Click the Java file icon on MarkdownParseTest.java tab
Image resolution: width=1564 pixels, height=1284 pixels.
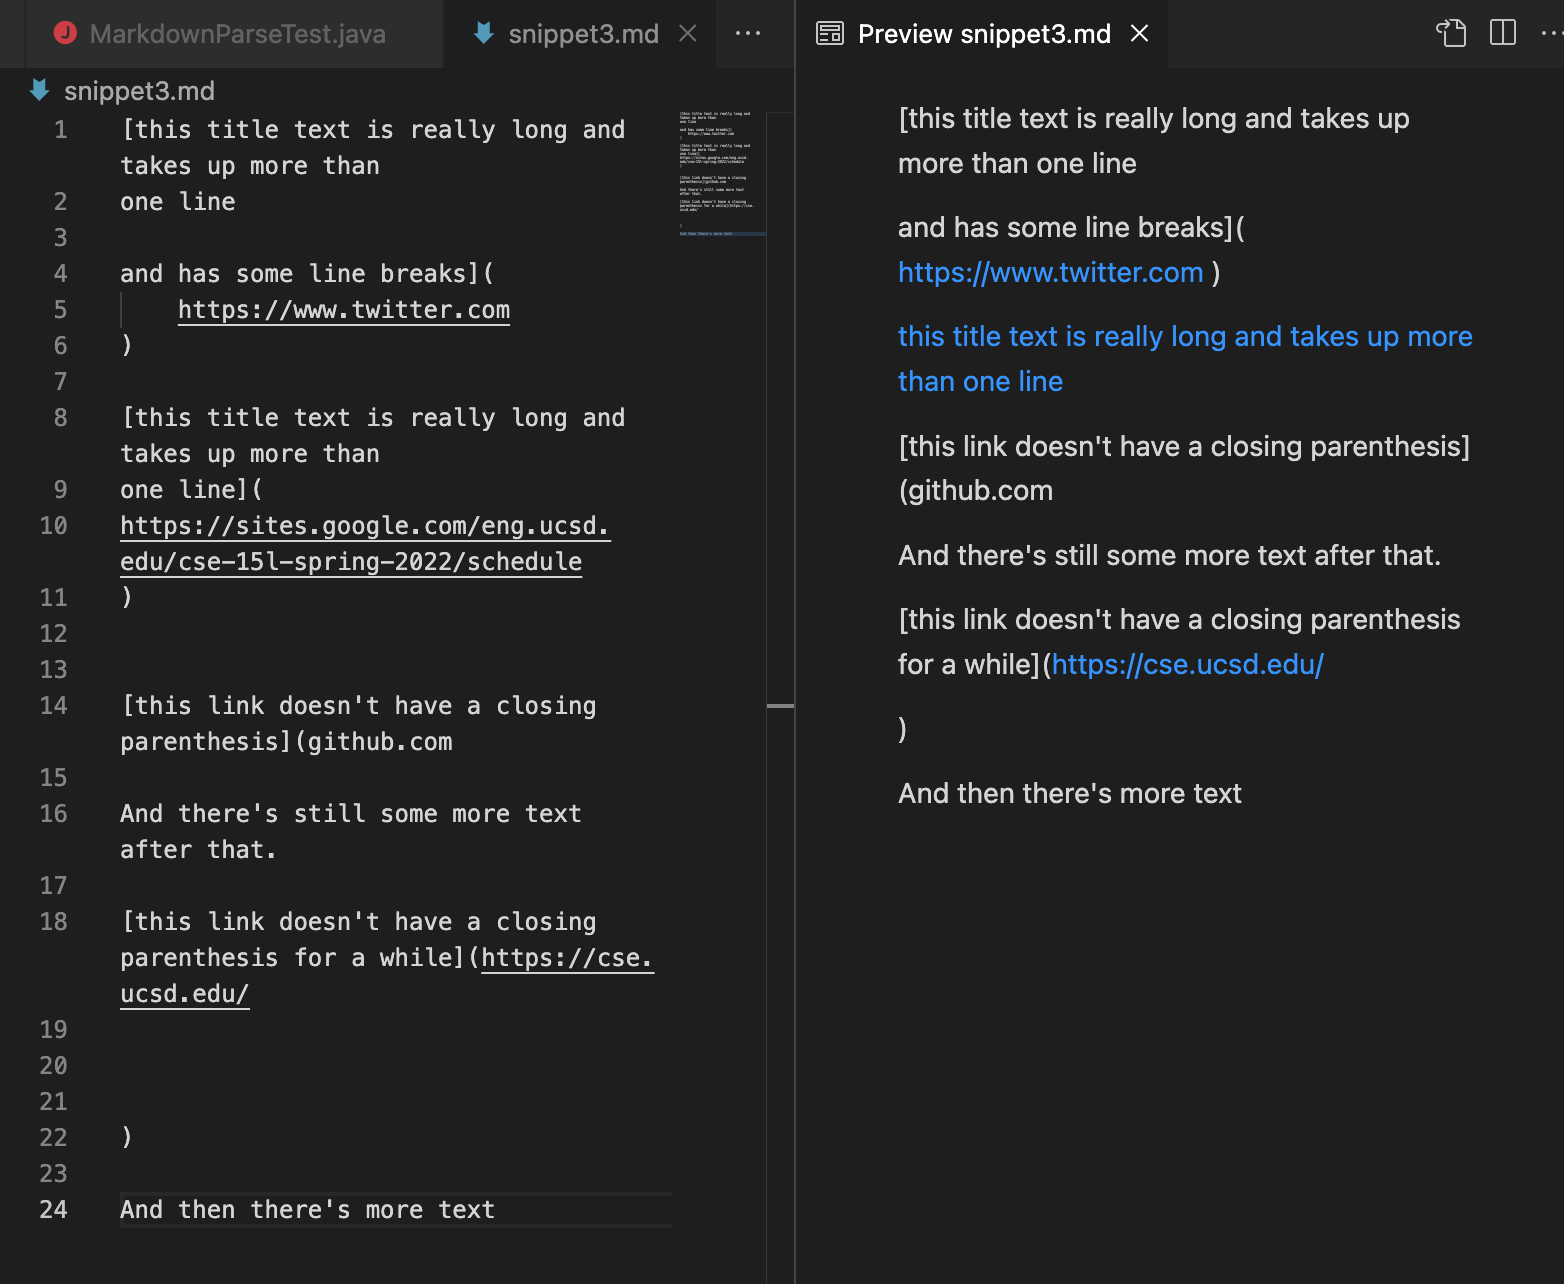point(65,33)
